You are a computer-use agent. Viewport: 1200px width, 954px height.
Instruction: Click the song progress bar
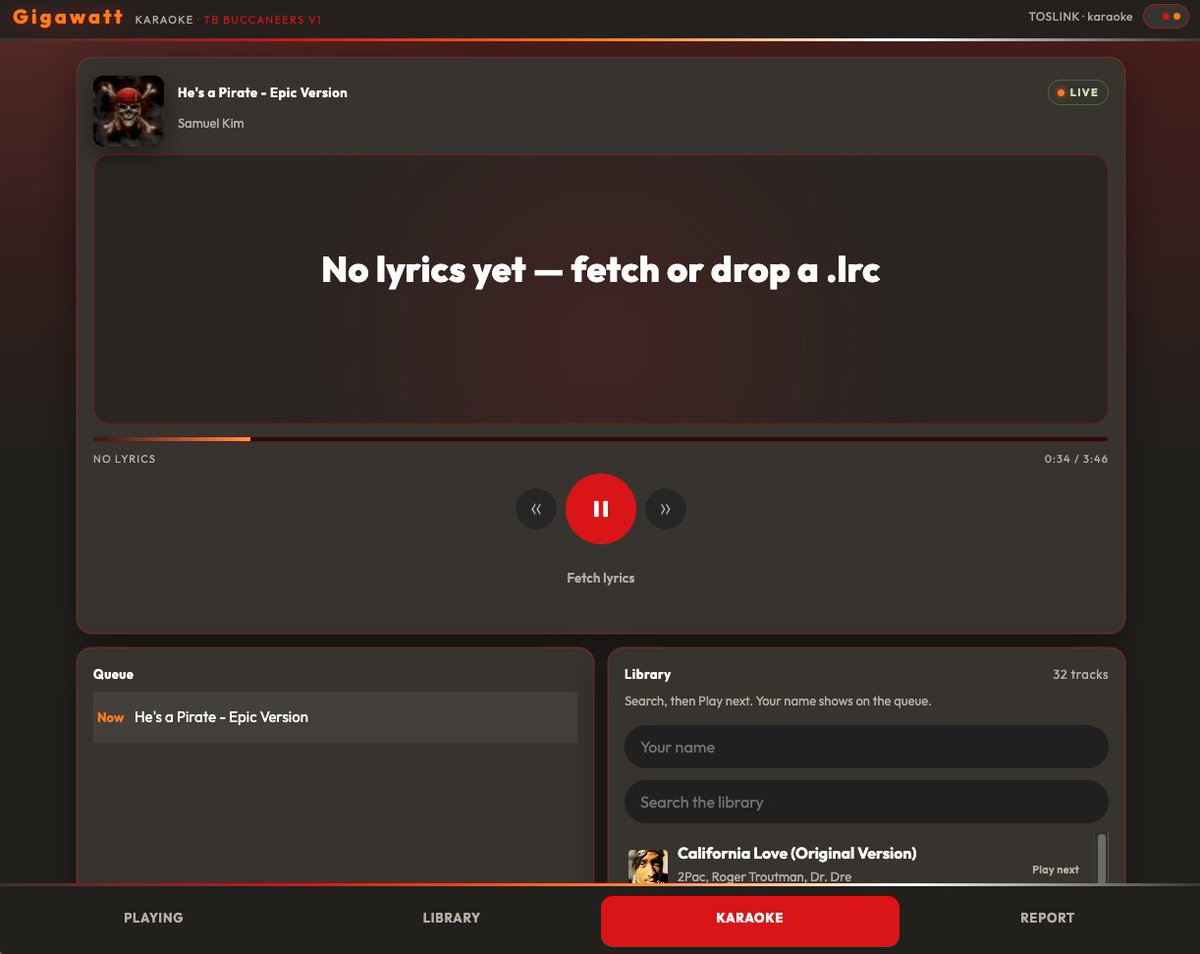[x=600, y=439]
